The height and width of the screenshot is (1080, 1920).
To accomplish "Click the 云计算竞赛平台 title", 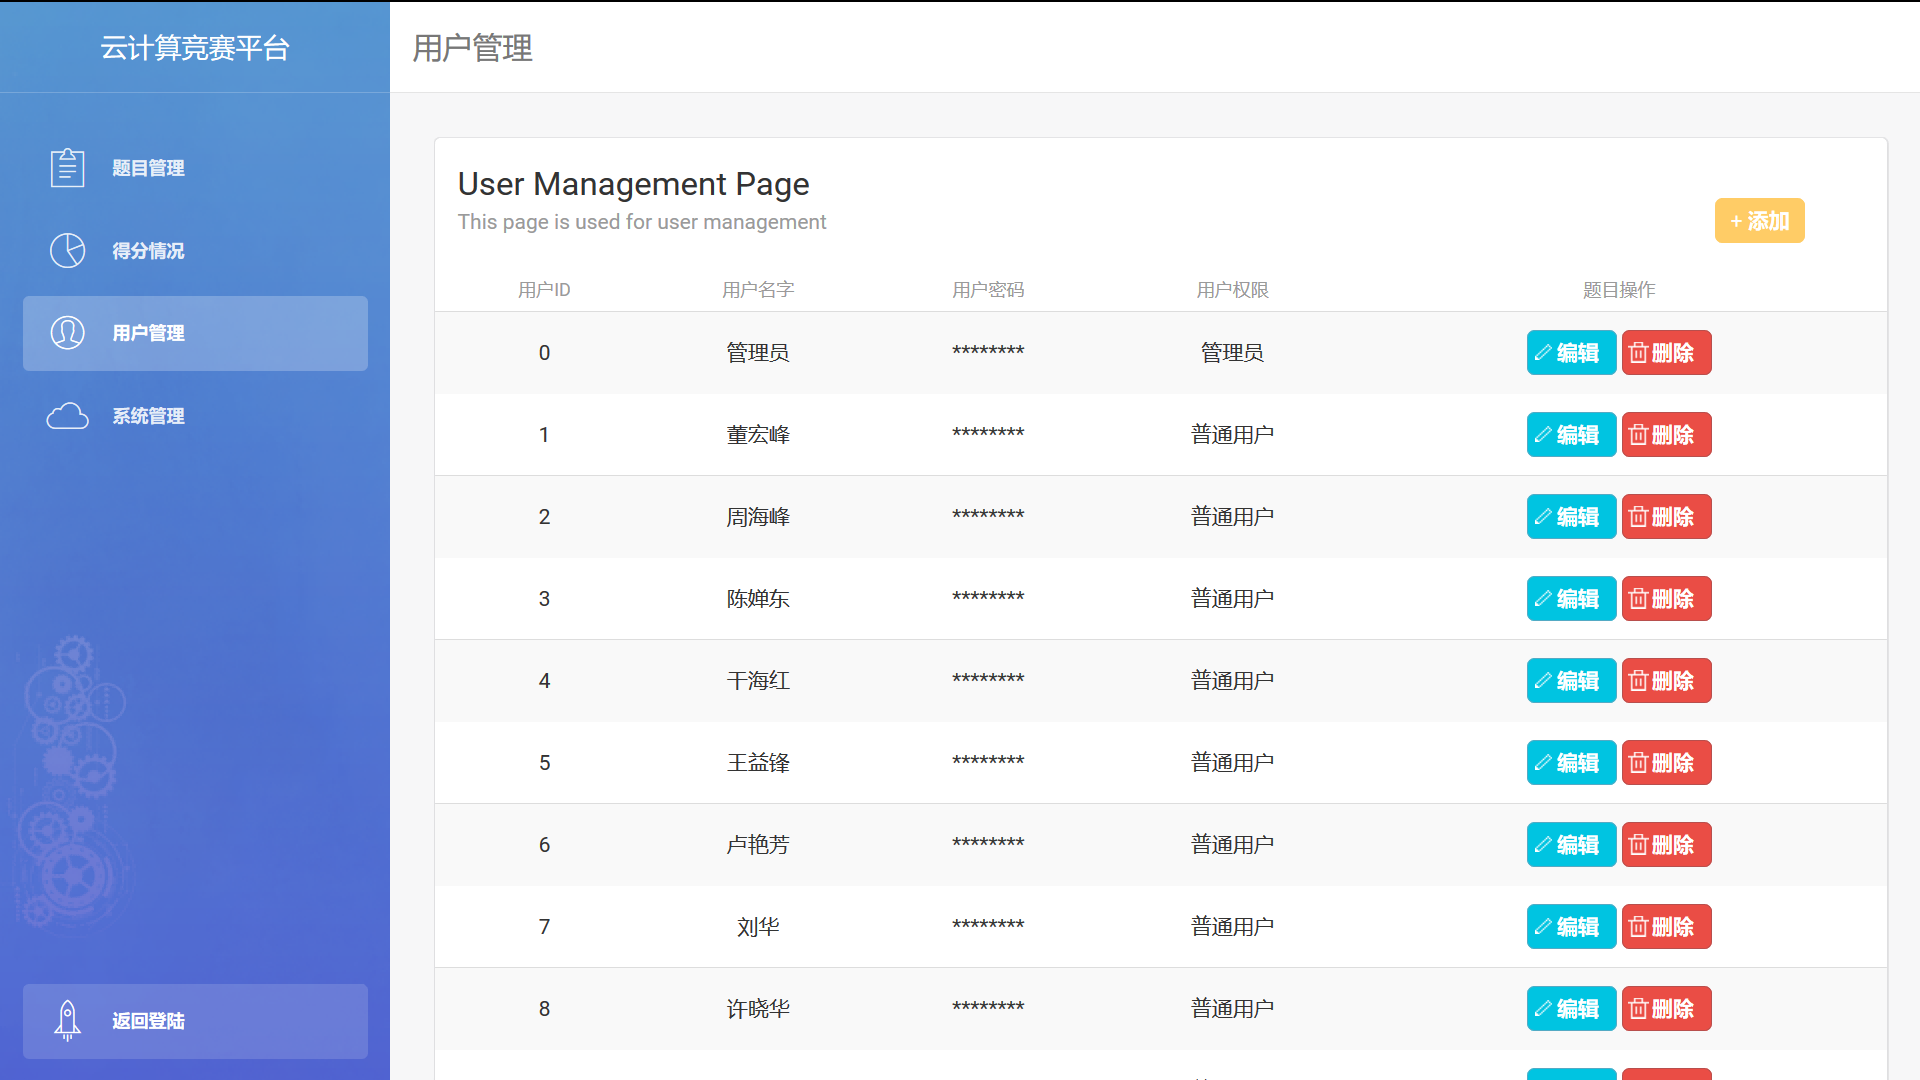I will point(195,48).
